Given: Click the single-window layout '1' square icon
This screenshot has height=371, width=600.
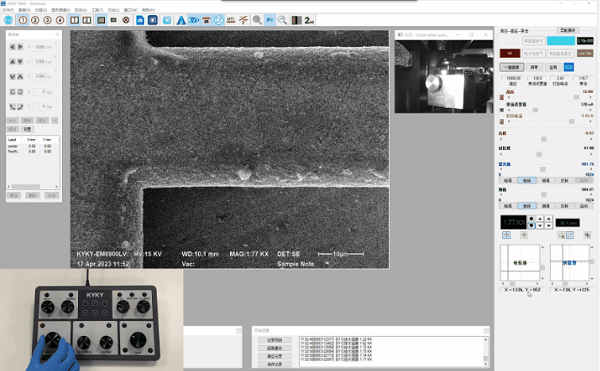Looking at the screenshot, I should (75, 20).
